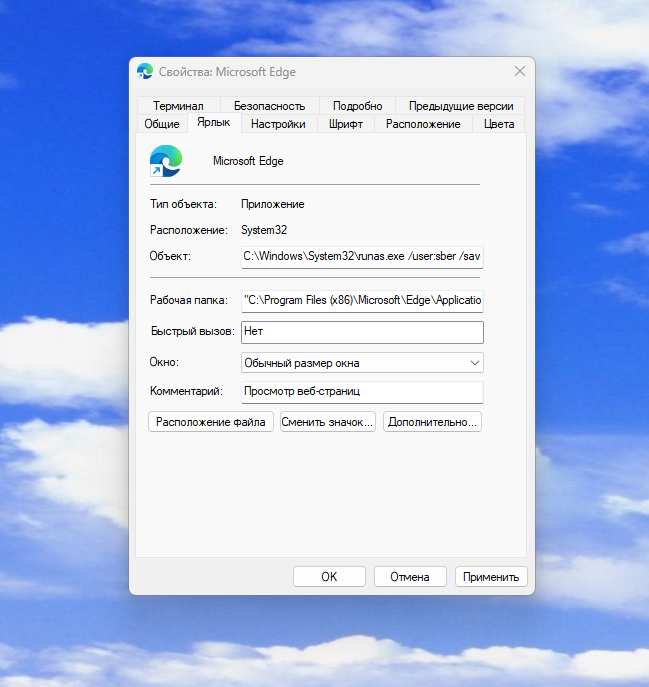Click the Отмена button

(x=410, y=577)
